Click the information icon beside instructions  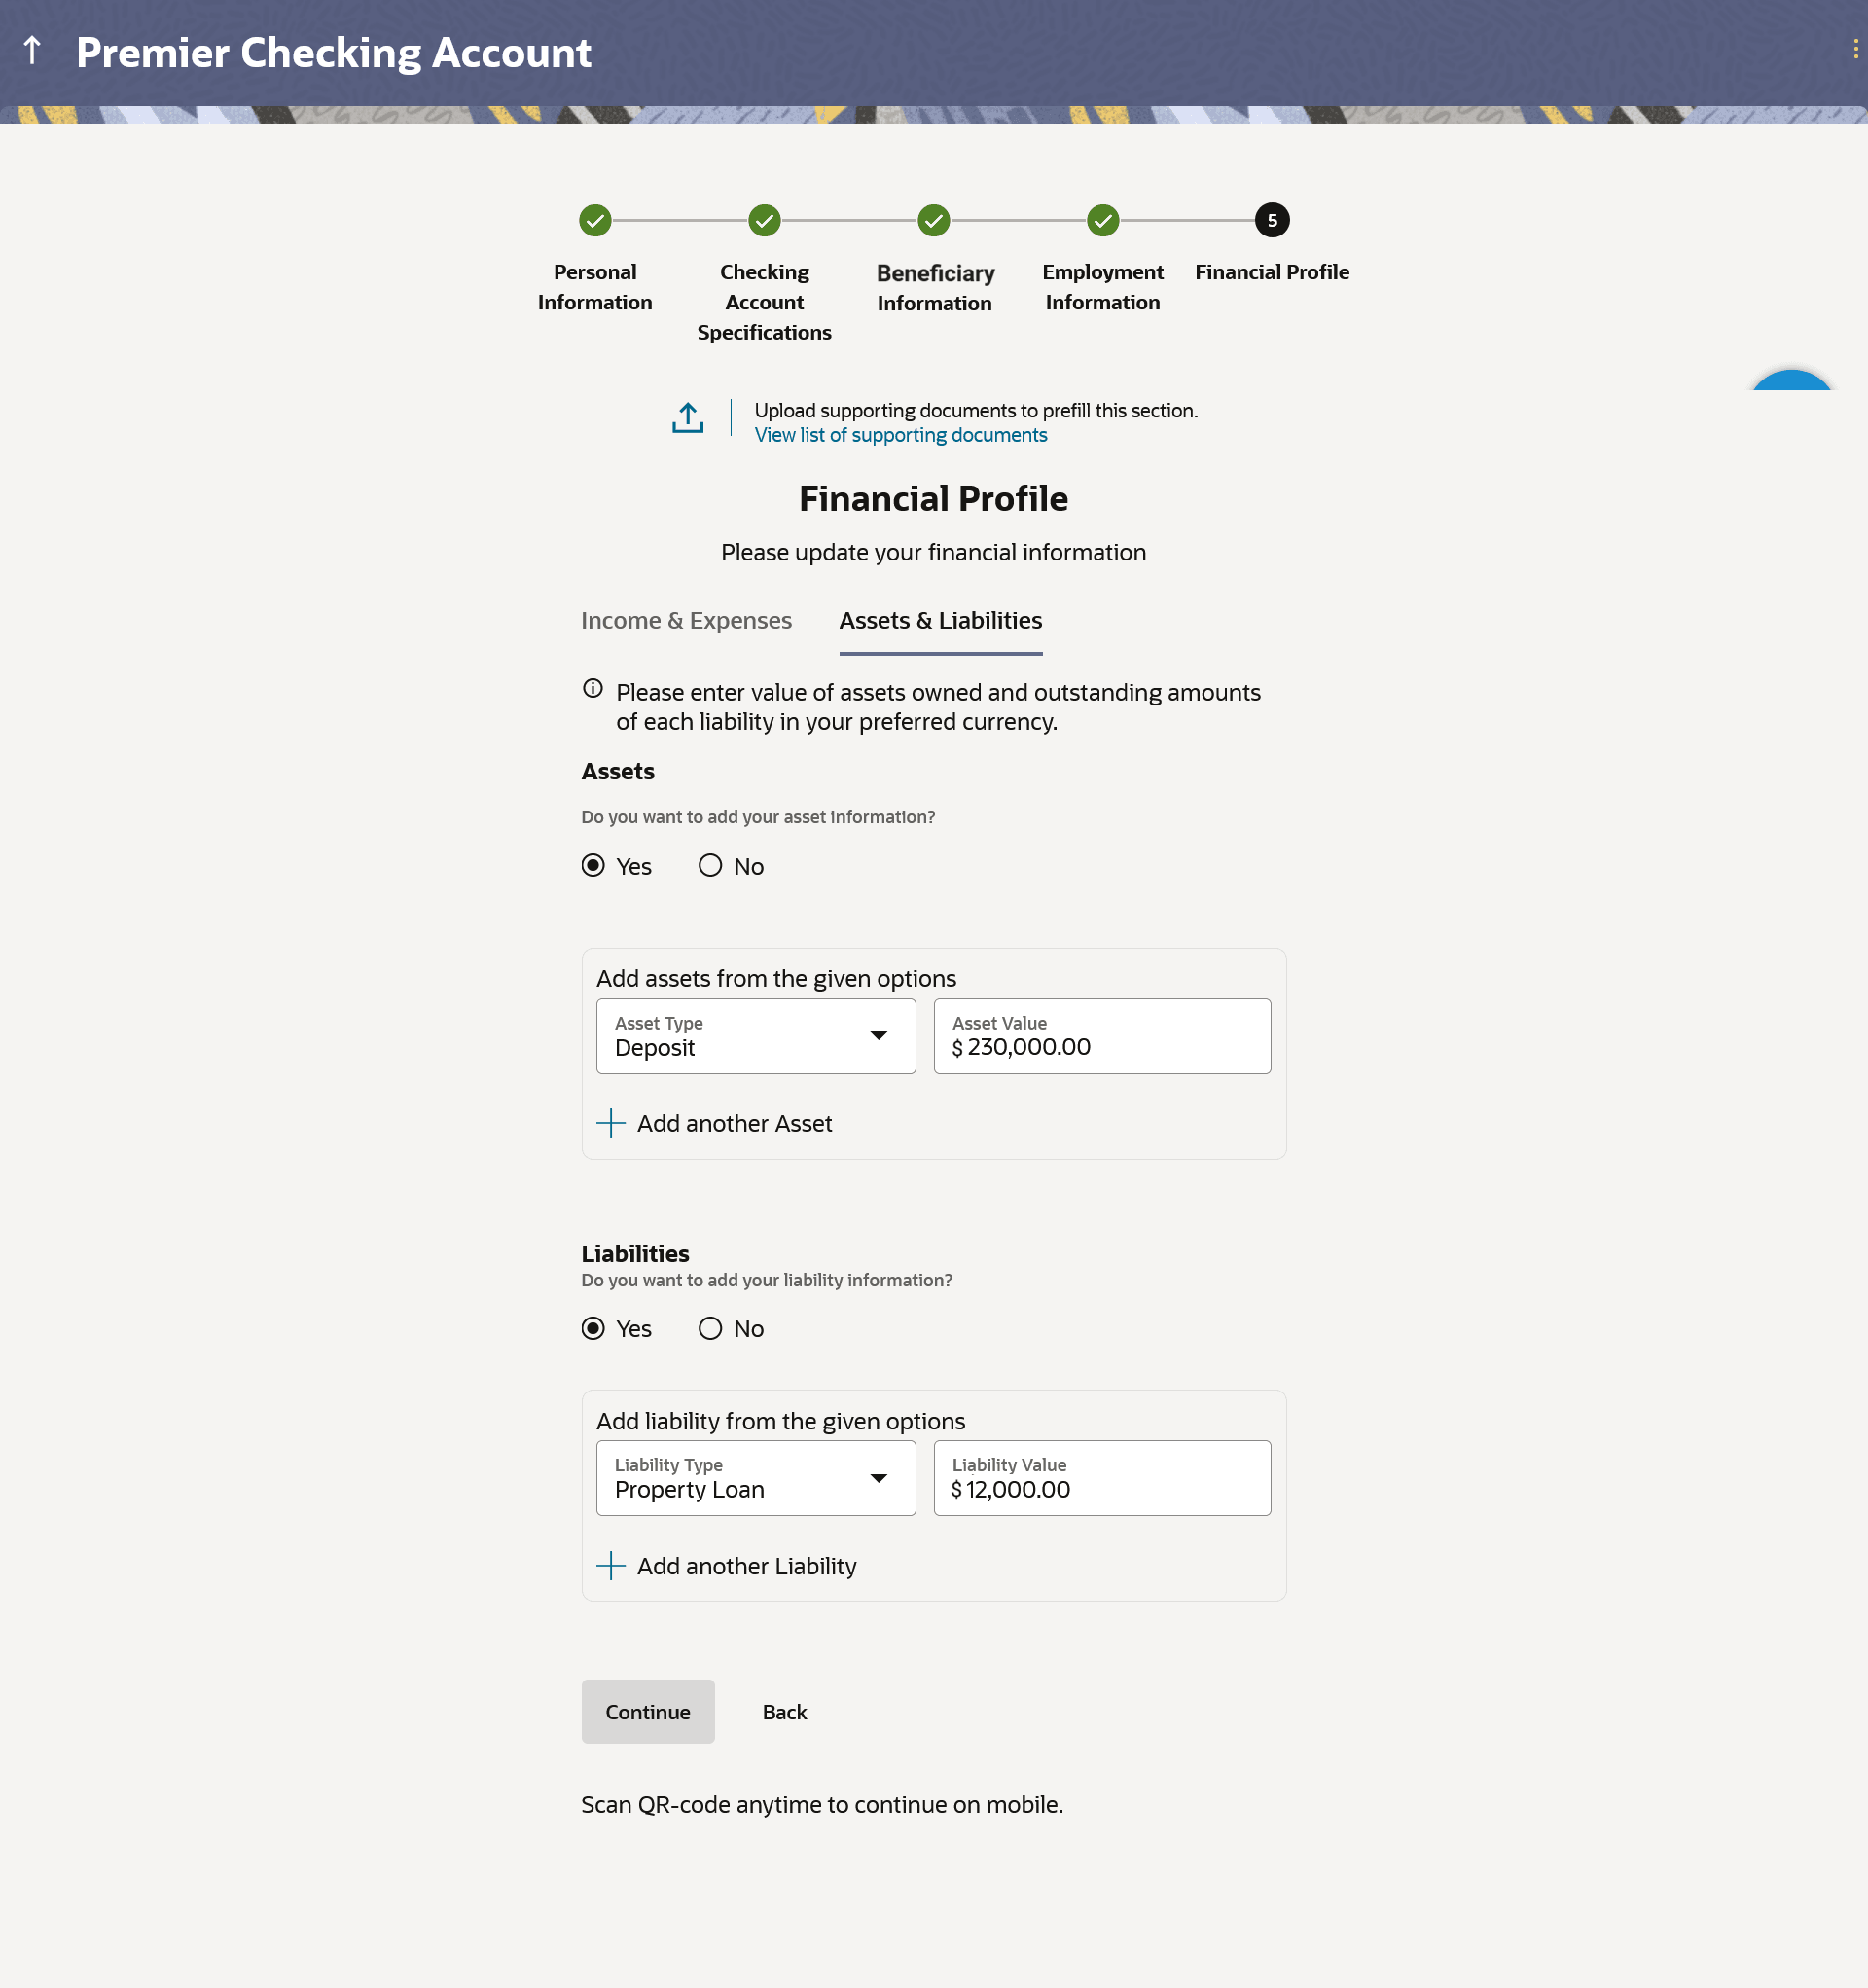coord(593,689)
